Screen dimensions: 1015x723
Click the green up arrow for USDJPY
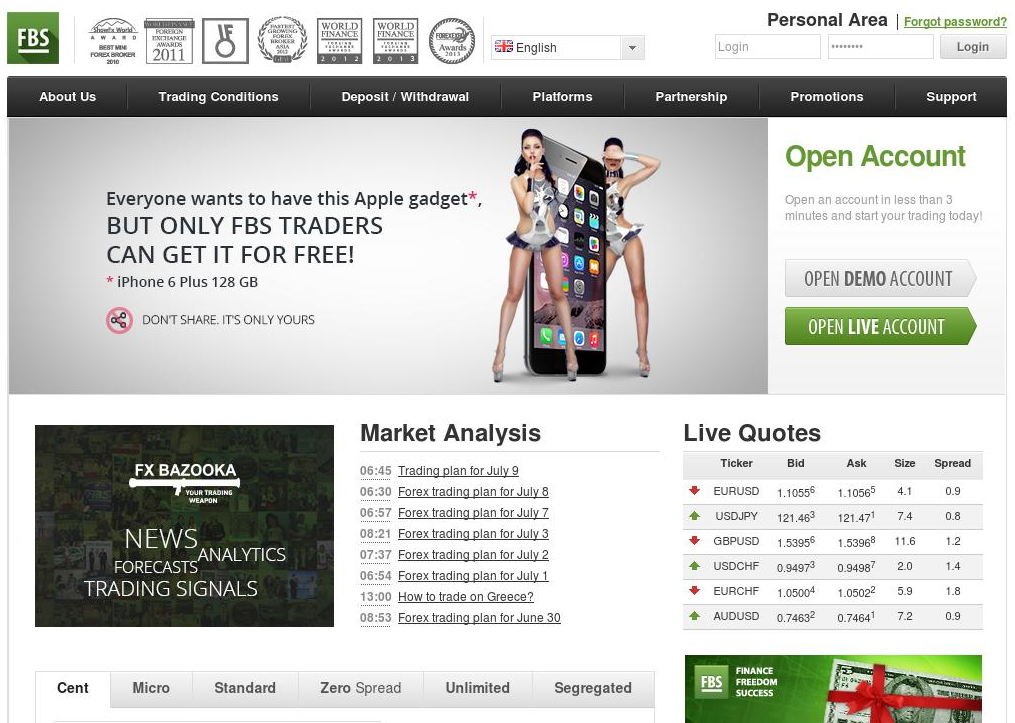(695, 516)
